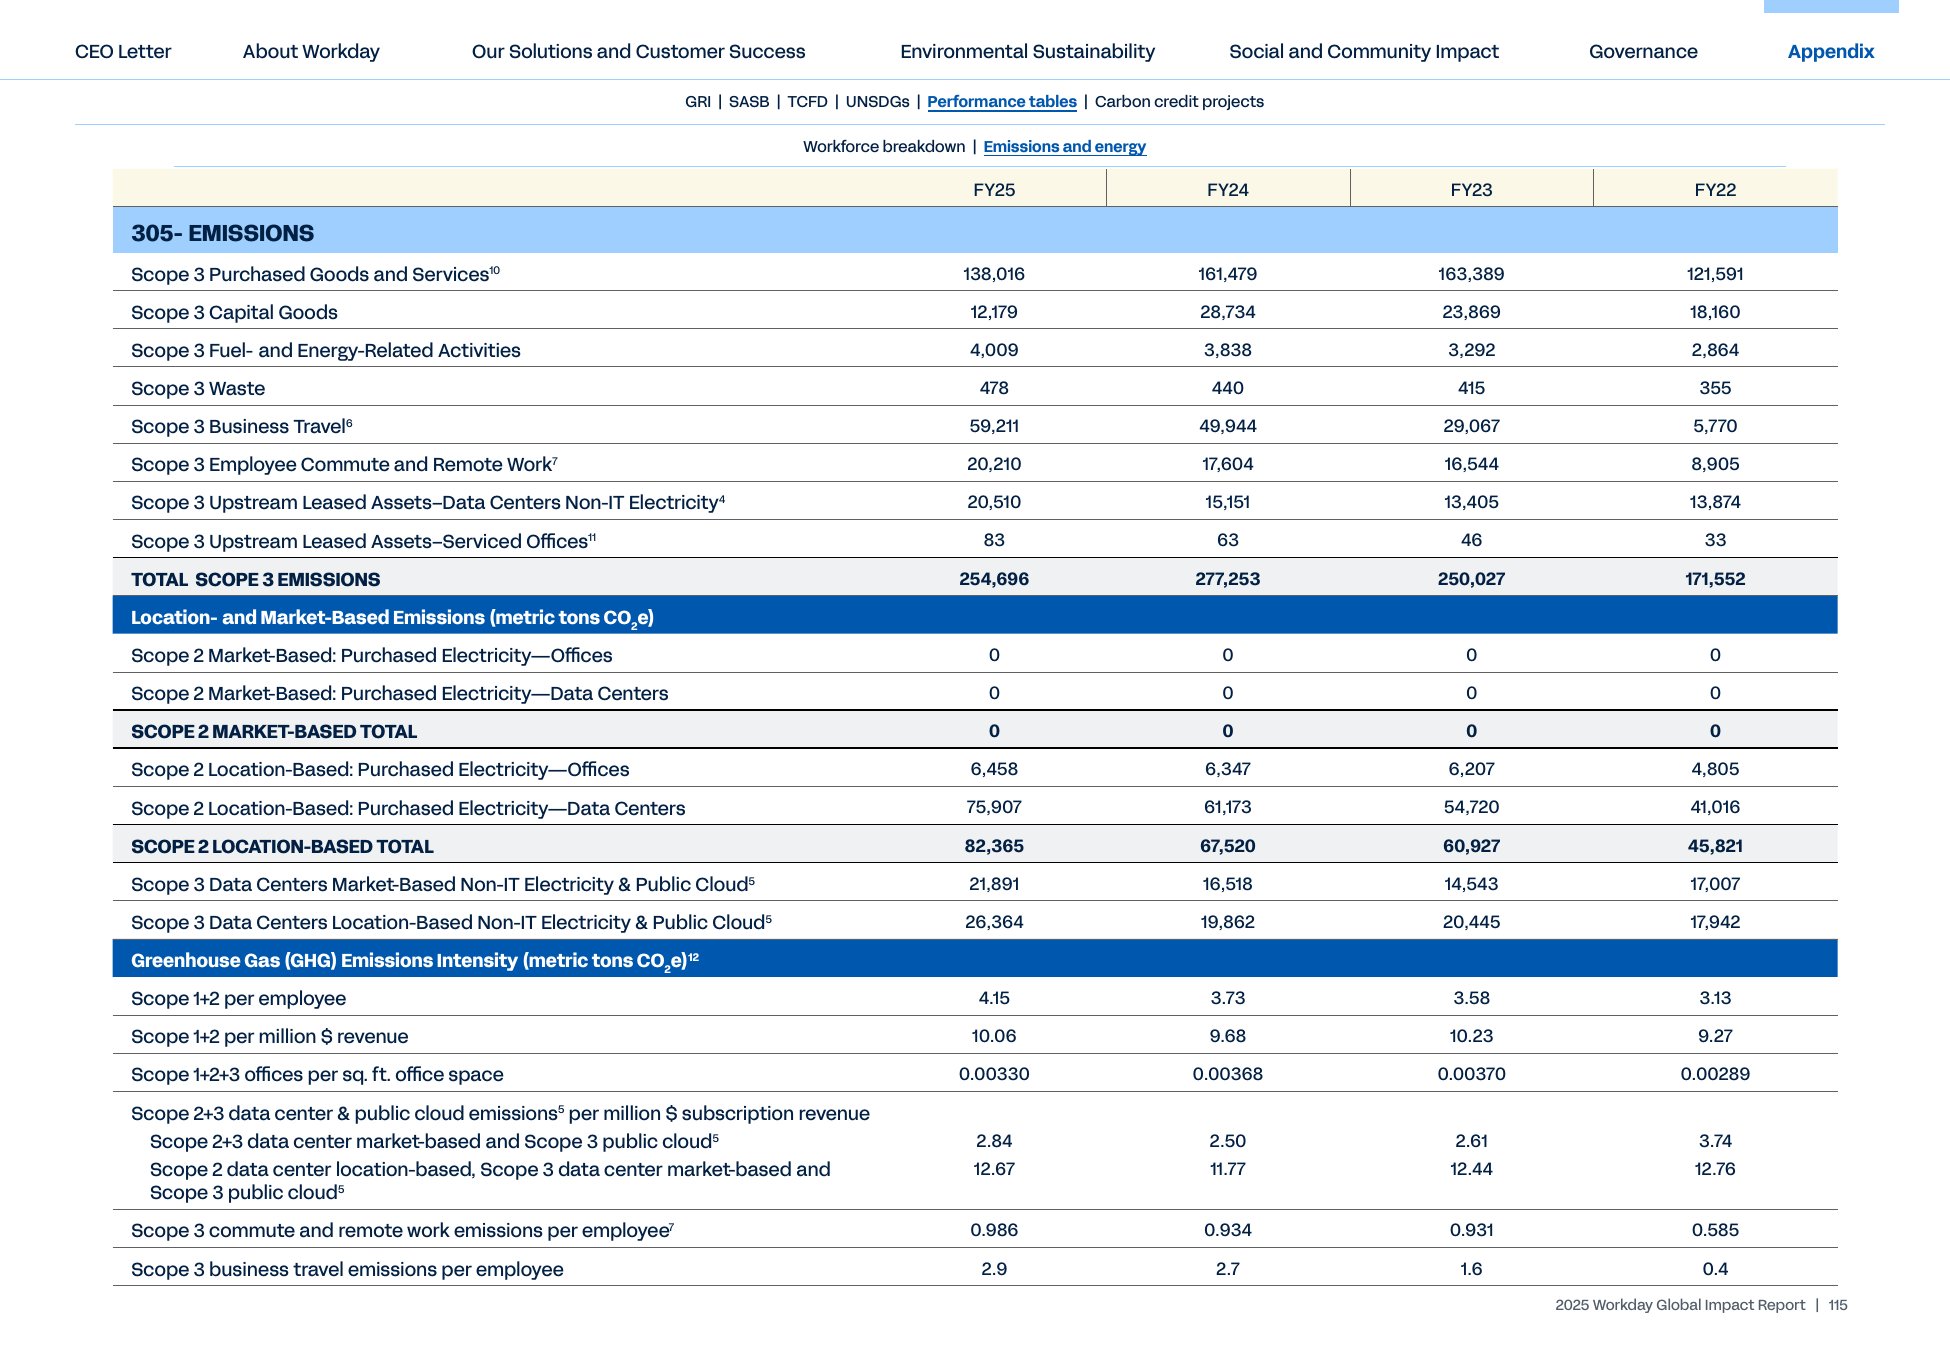Click TOTAL SCOPE 3 EMISSIONS row label

click(256, 579)
